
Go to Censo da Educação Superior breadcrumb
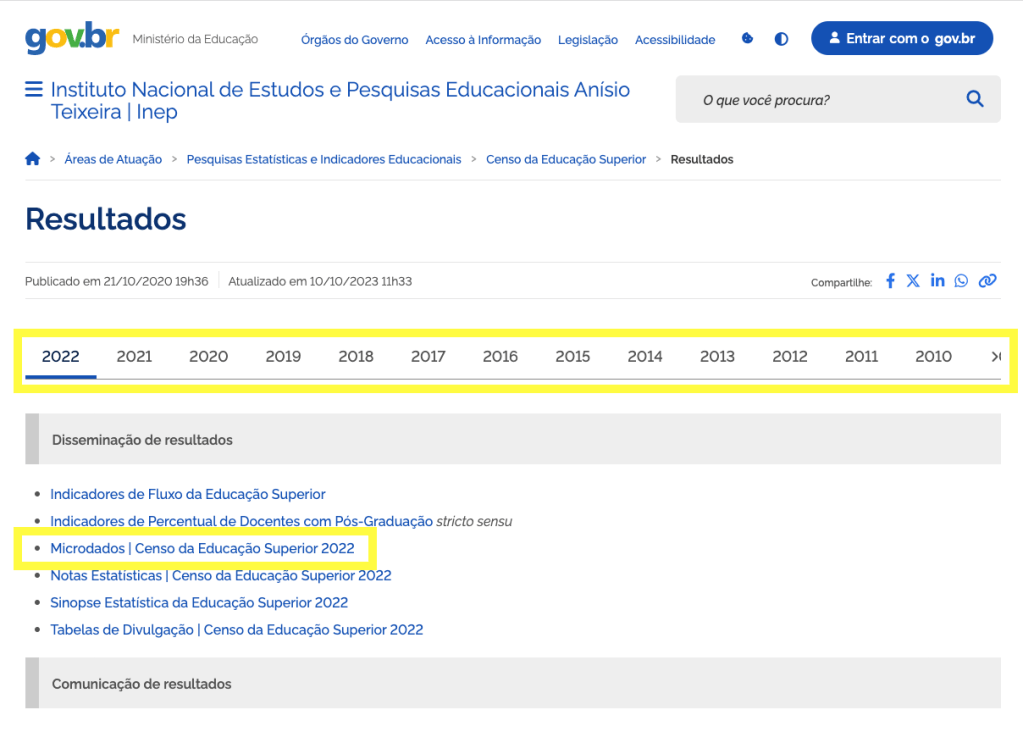click(566, 159)
